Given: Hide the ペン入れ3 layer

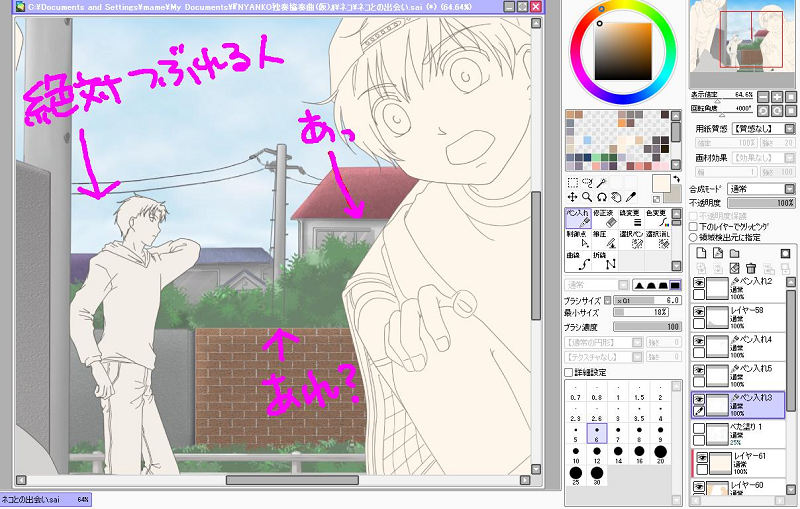Looking at the screenshot, I should [x=699, y=399].
